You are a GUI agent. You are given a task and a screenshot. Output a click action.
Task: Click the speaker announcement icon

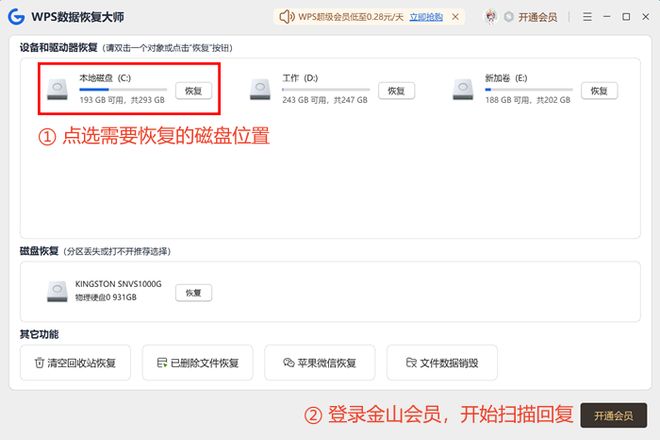click(287, 17)
